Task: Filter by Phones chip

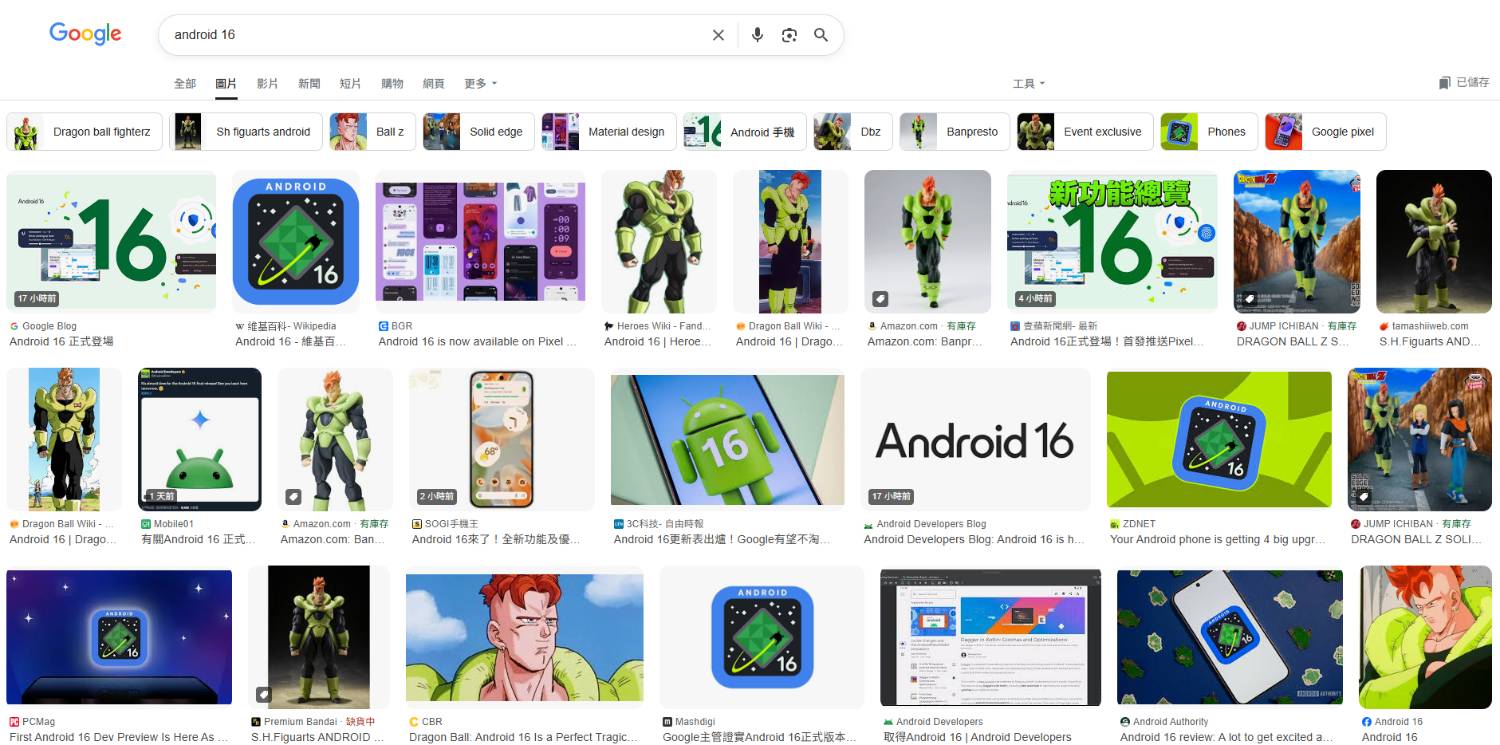Action: click(1209, 132)
